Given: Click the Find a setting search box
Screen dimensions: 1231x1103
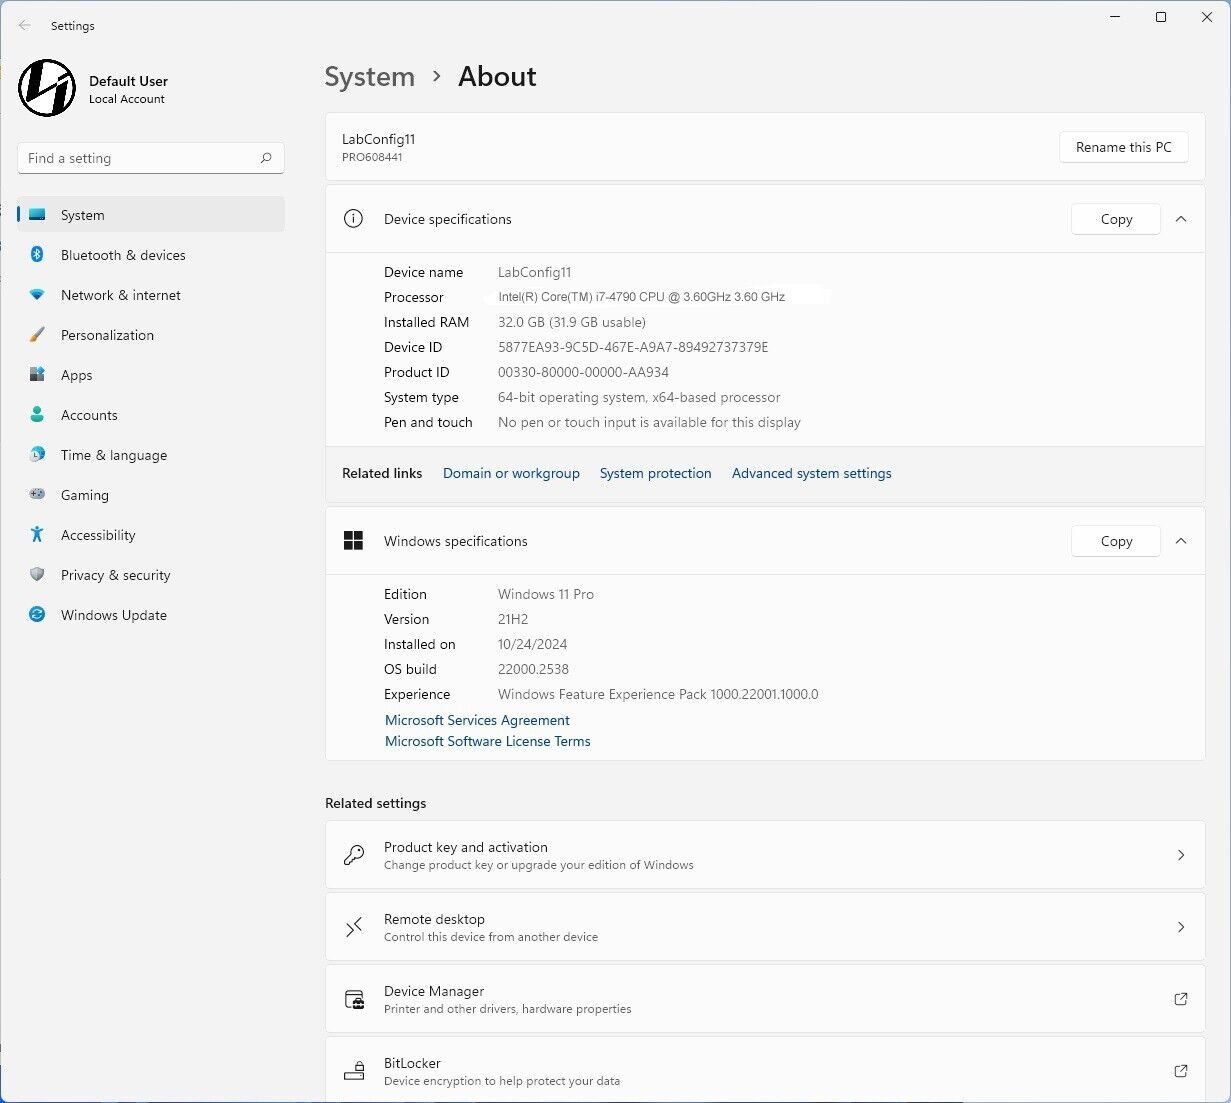Looking at the screenshot, I should pos(151,158).
